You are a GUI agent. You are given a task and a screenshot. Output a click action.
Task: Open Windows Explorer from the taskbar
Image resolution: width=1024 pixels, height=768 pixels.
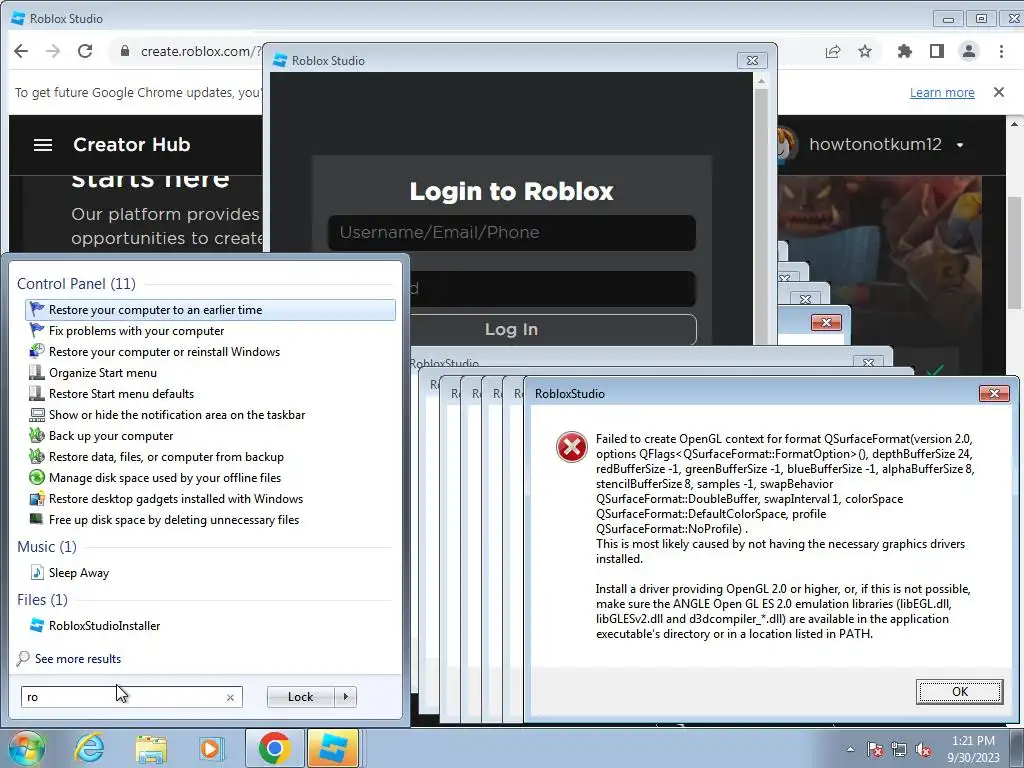click(151, 748)
